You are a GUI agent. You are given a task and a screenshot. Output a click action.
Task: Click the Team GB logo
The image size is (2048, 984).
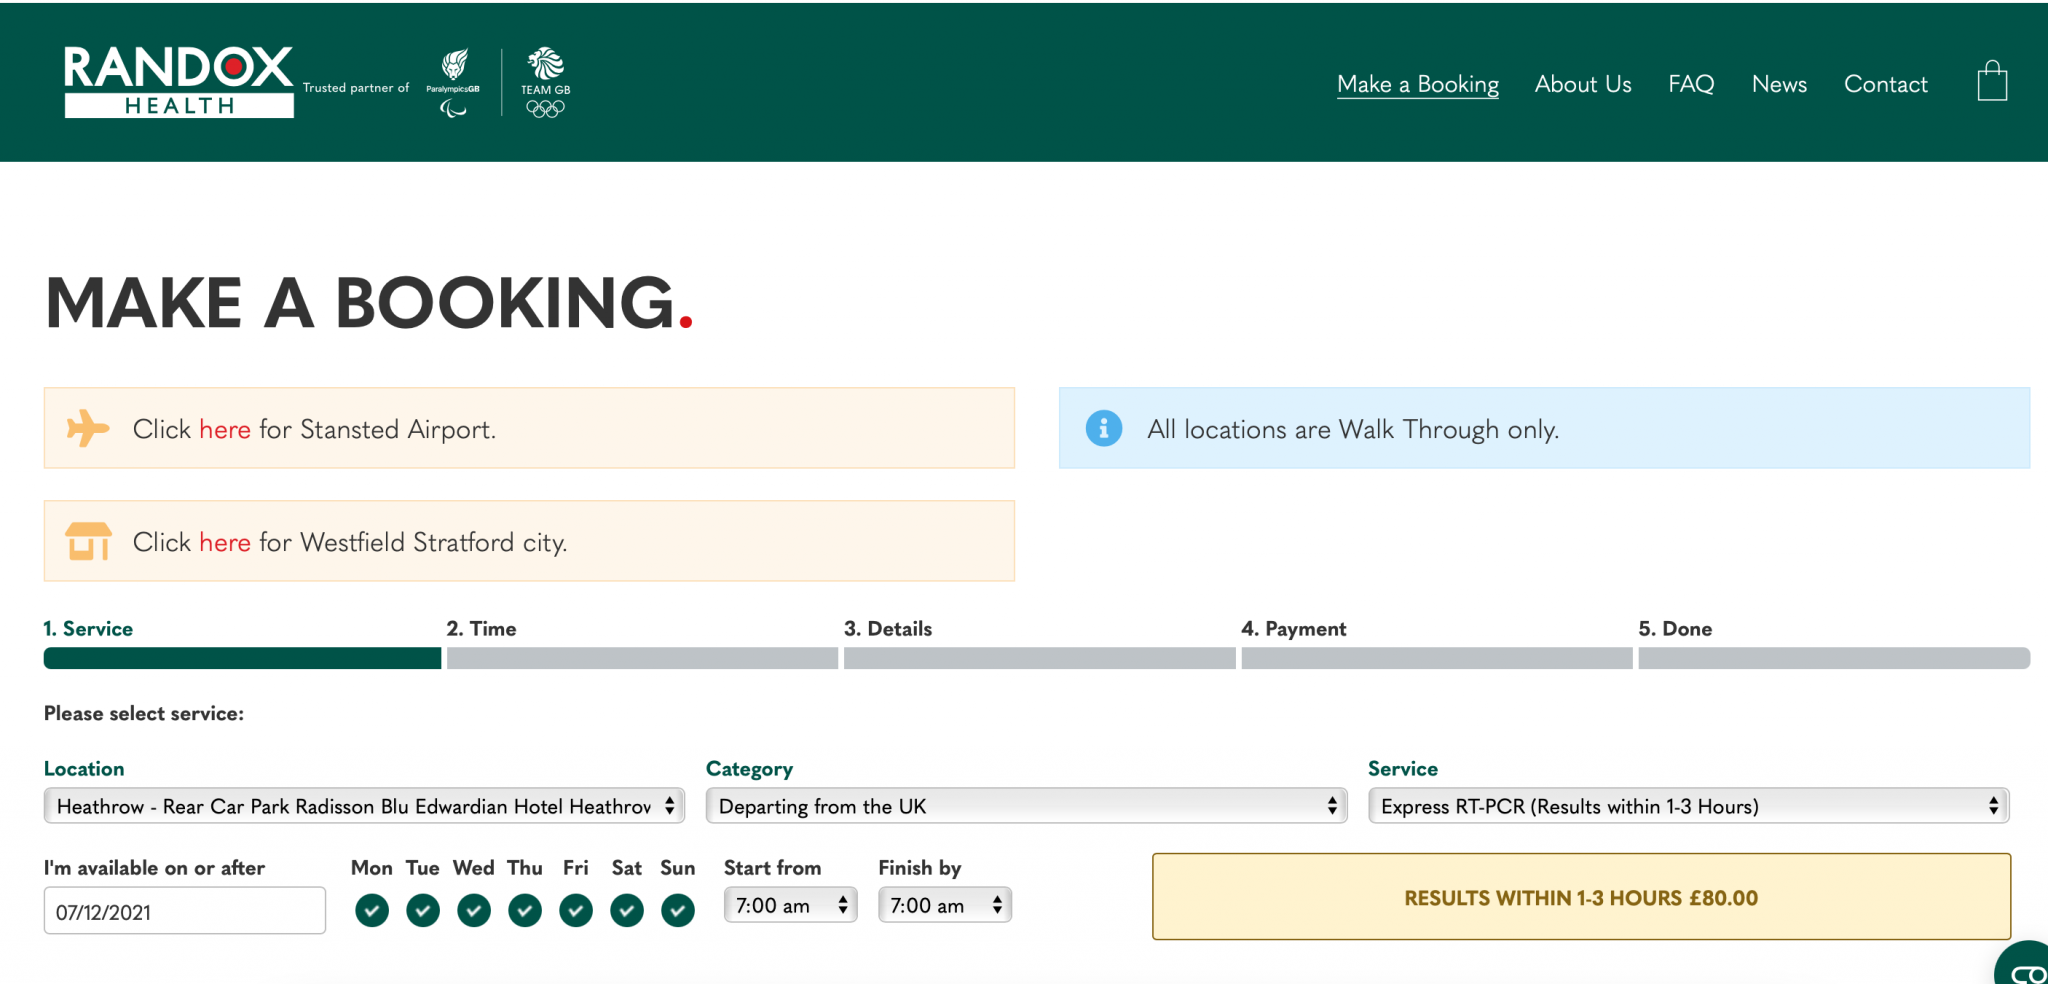click(545, 83)
